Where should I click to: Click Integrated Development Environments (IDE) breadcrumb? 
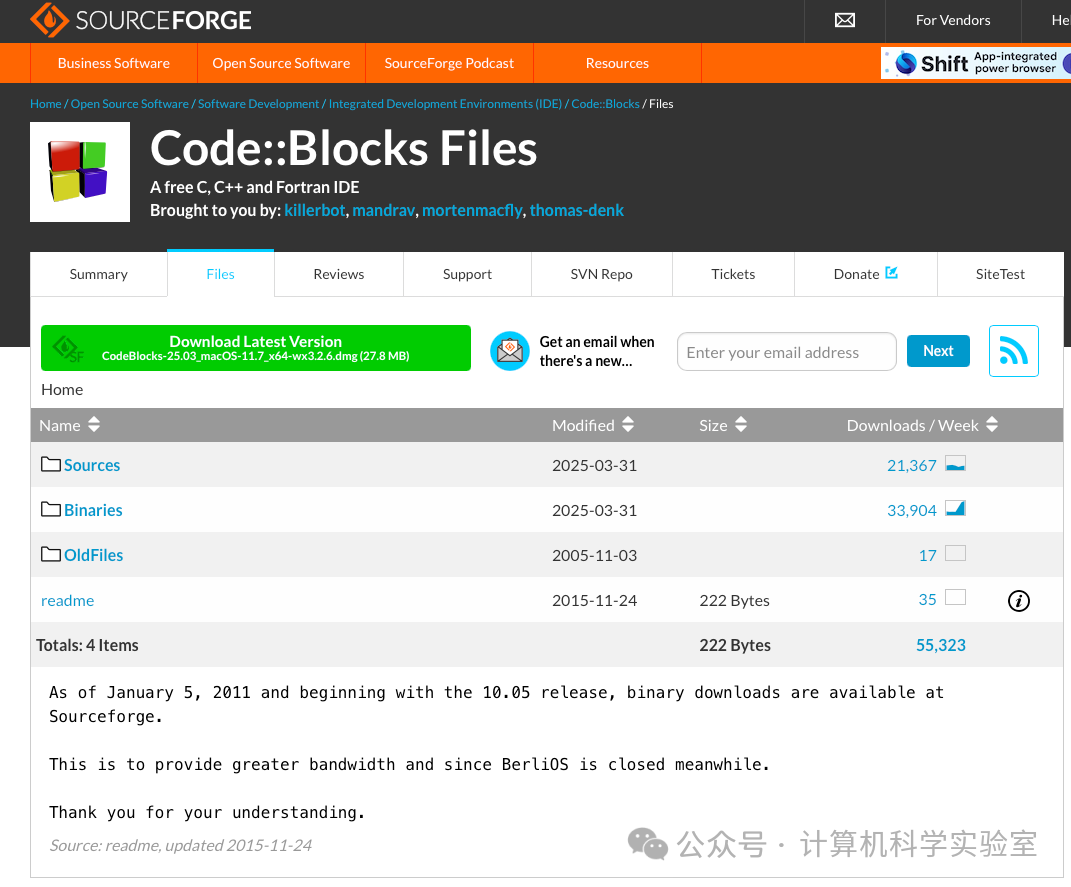point(445,104)
